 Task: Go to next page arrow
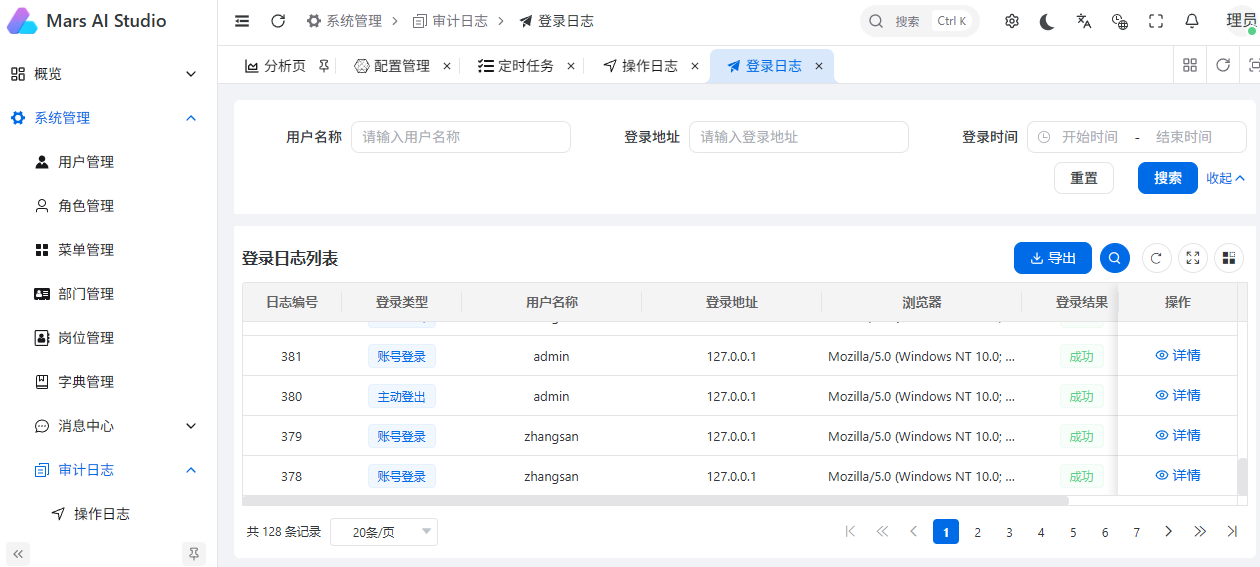tap(1168, 532)
